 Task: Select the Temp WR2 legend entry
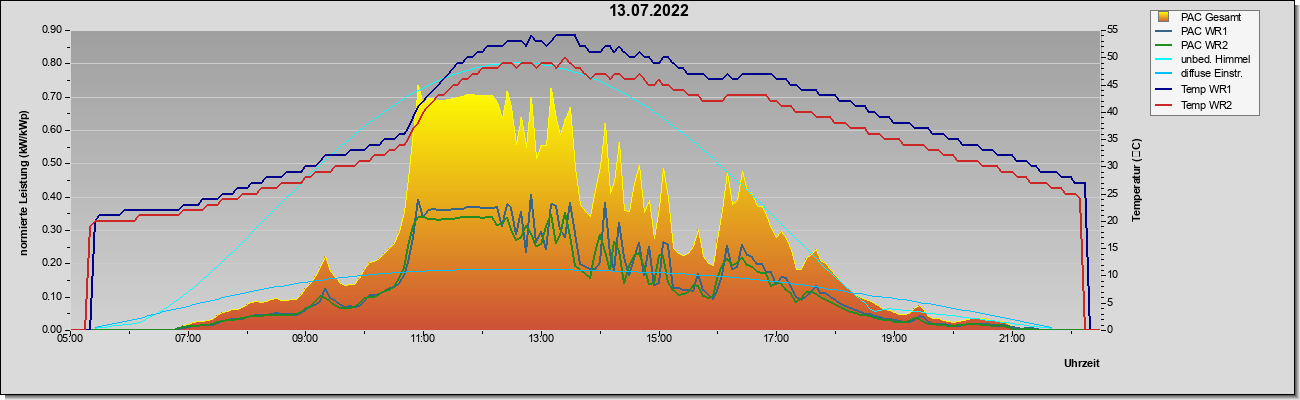[x=1204, y=105]
